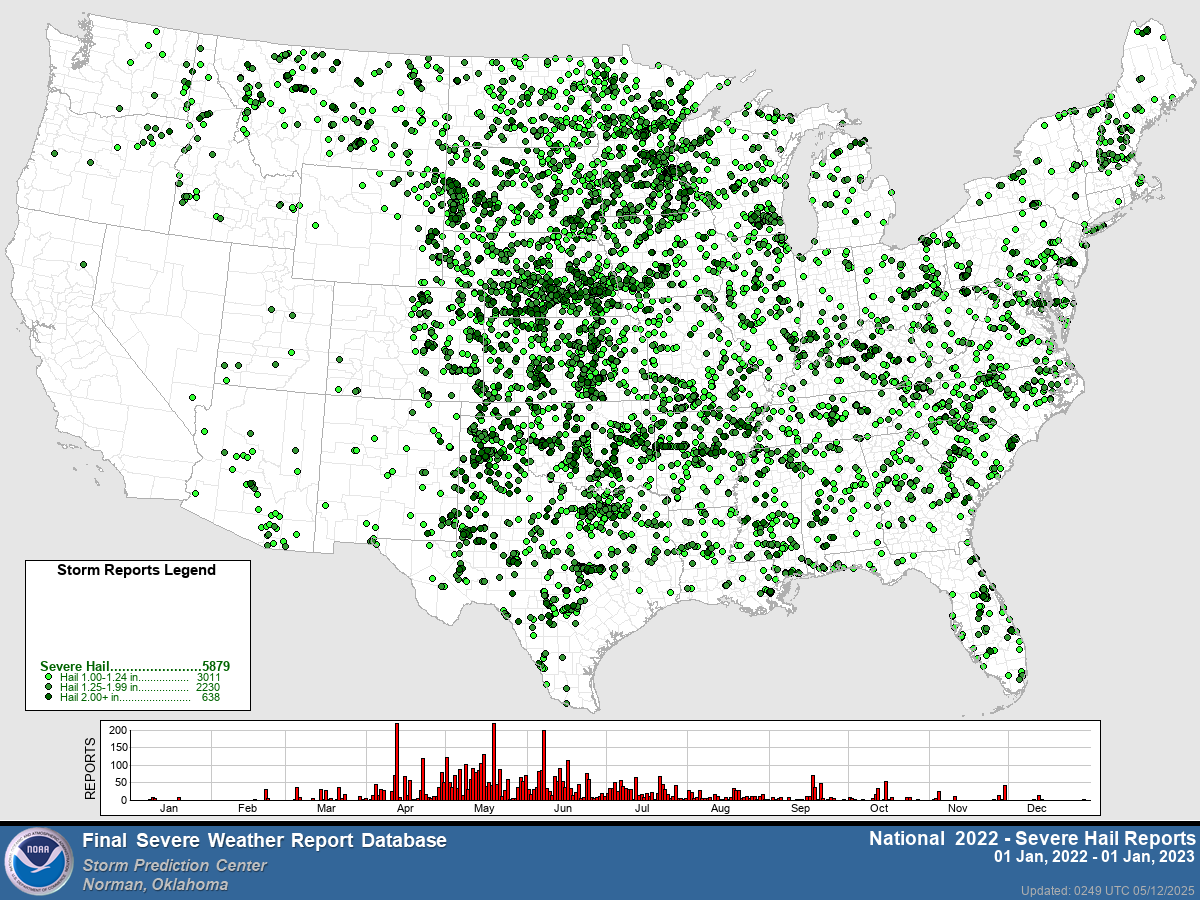1200x900 pixels.
Task: Click the Sep label on the reports chart
Action: point(800,807)
